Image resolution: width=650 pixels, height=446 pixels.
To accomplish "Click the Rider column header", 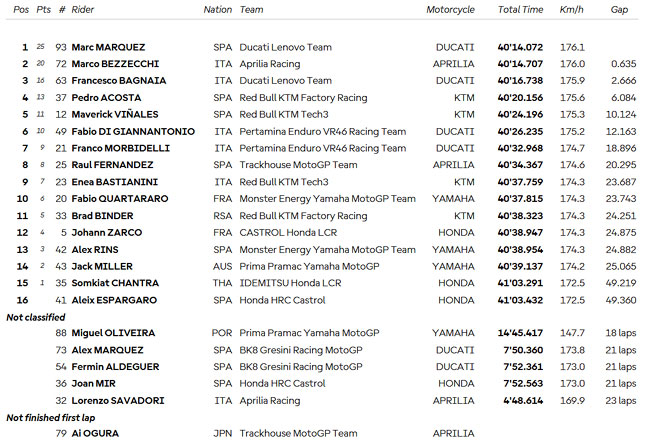I will click(x=83, y=10).
